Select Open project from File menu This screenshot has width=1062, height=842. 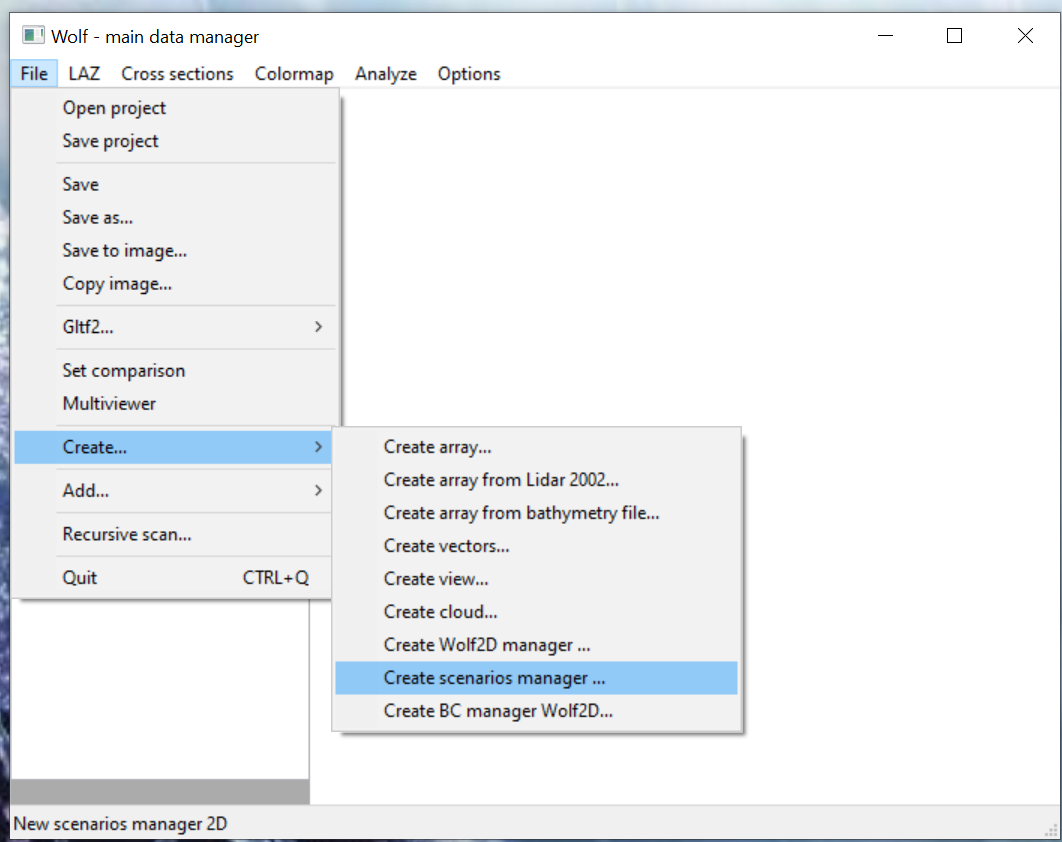(114, 108)
